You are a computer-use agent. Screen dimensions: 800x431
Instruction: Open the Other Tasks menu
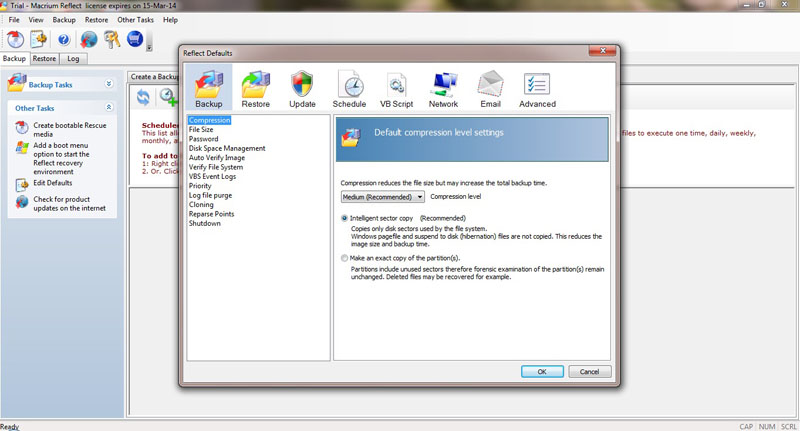tap(135, 20)
